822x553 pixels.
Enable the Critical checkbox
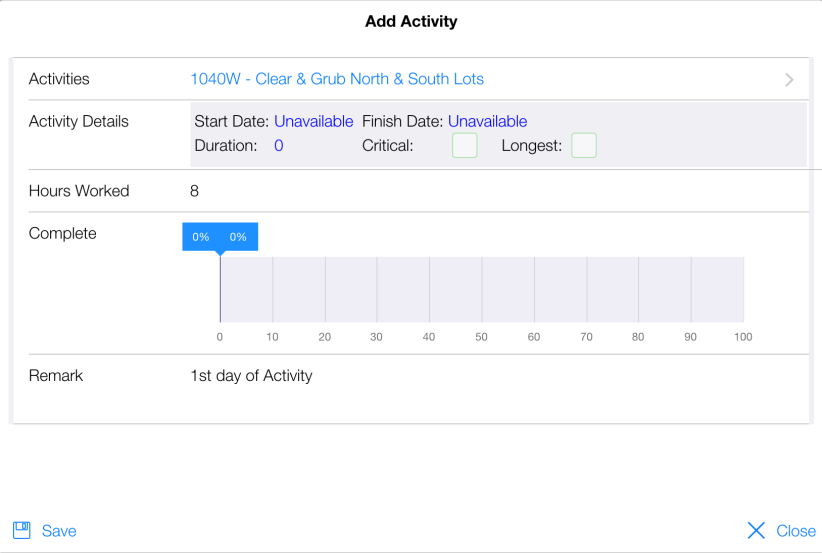point(465,146)
